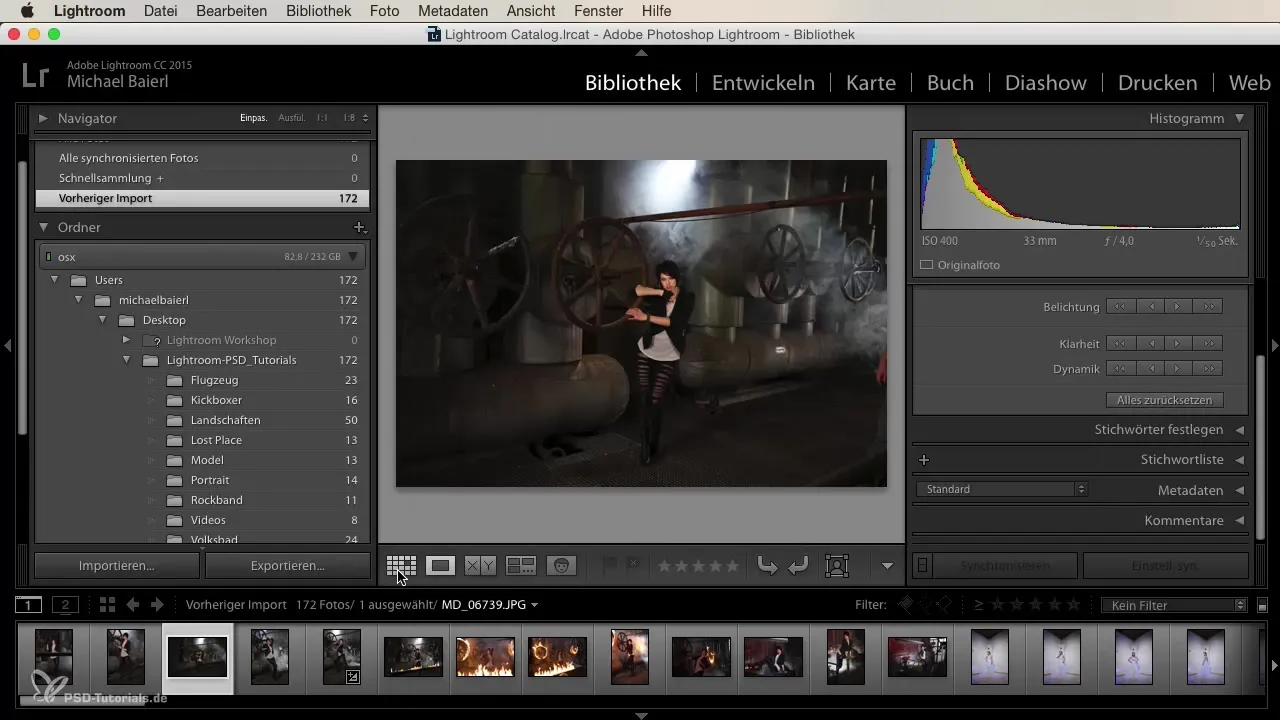Decrease Klarheit by a large step
The image size is (1280, 720).
1120,343
